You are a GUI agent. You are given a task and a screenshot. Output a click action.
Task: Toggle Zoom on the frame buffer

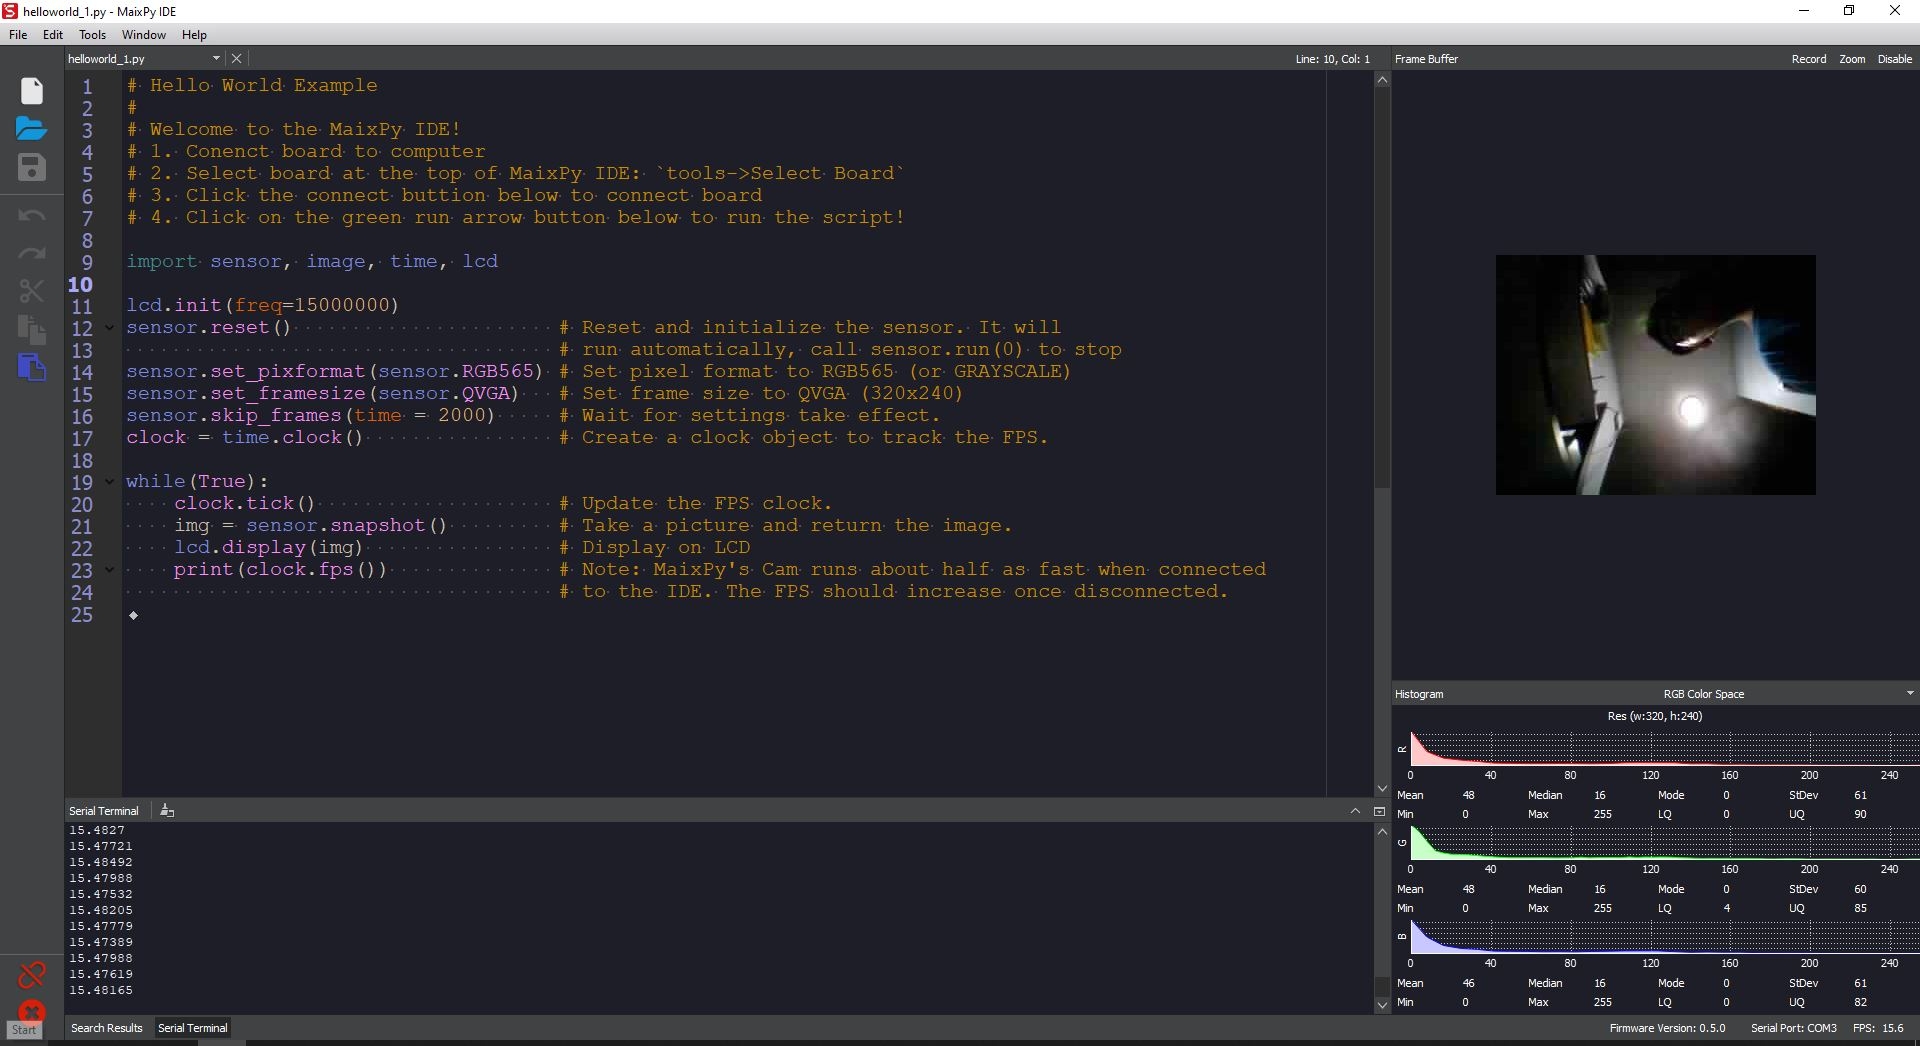pos(1852,59)
